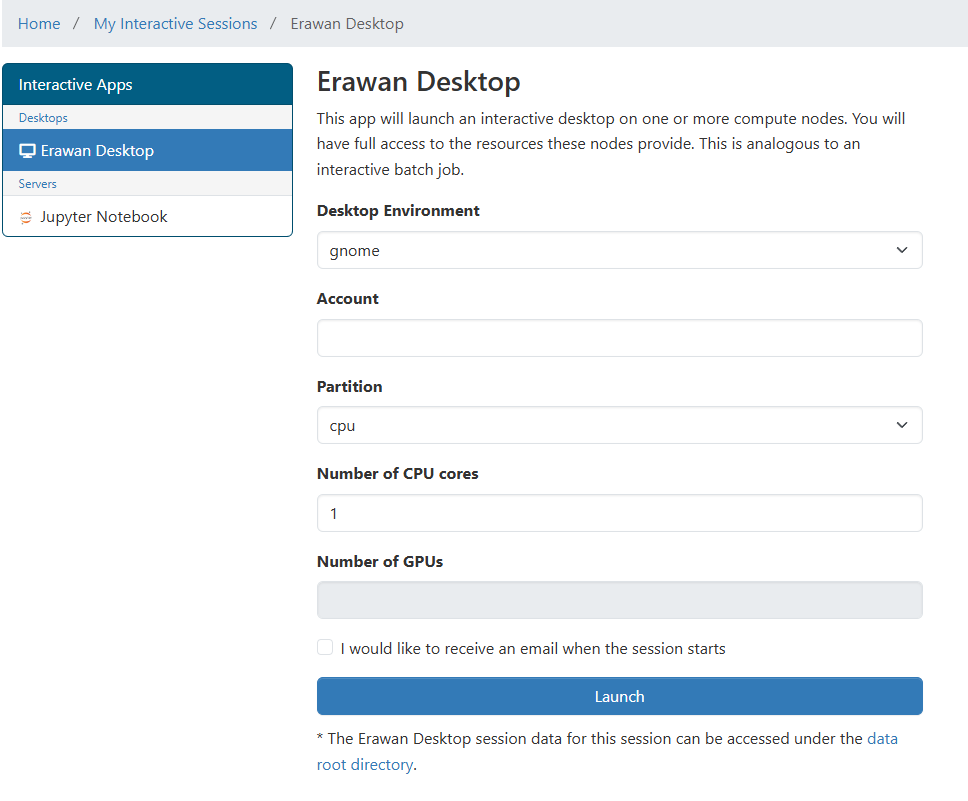
Task: Click the monitor icon beside Erawan Desktop
Action: click(x=27, y=151)
